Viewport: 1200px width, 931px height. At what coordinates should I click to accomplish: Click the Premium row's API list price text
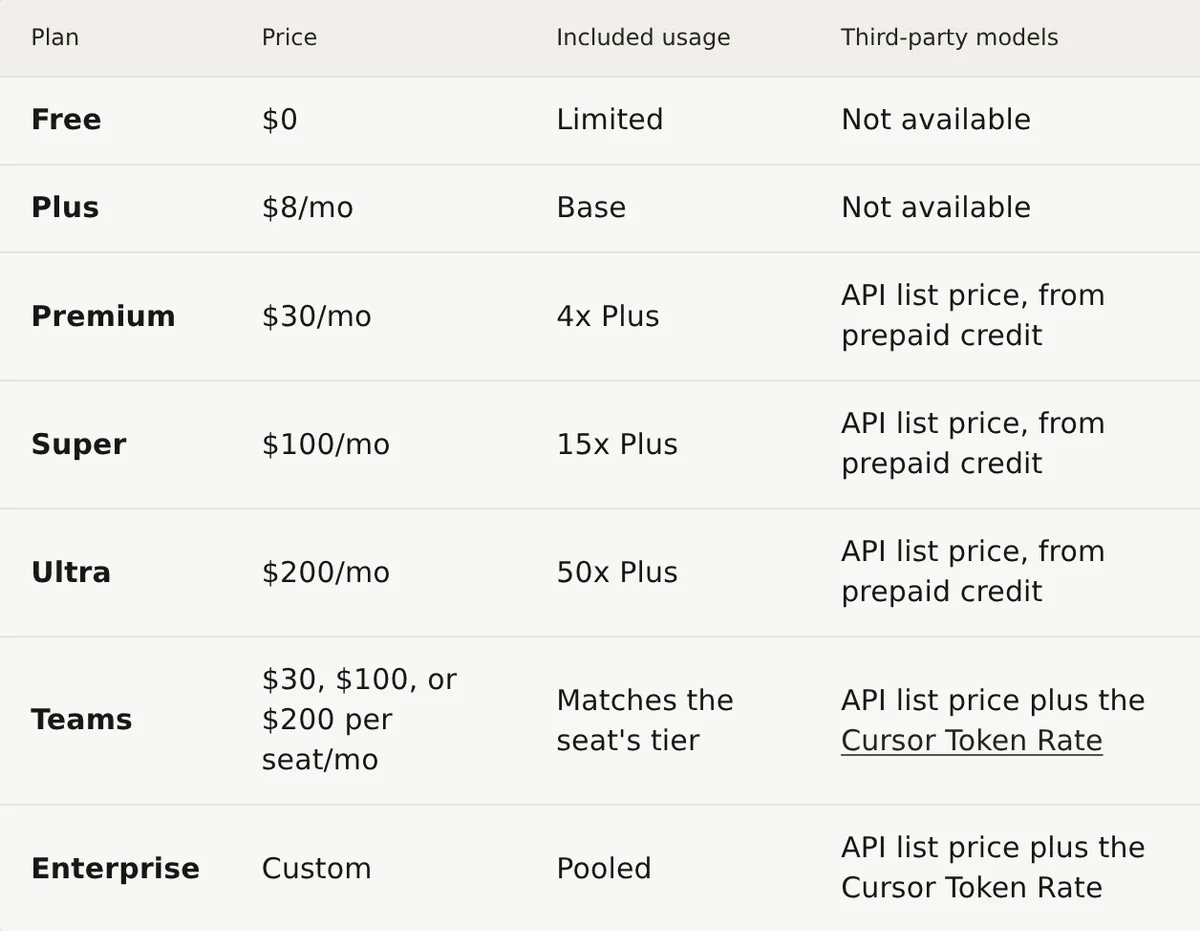(972, 315)
